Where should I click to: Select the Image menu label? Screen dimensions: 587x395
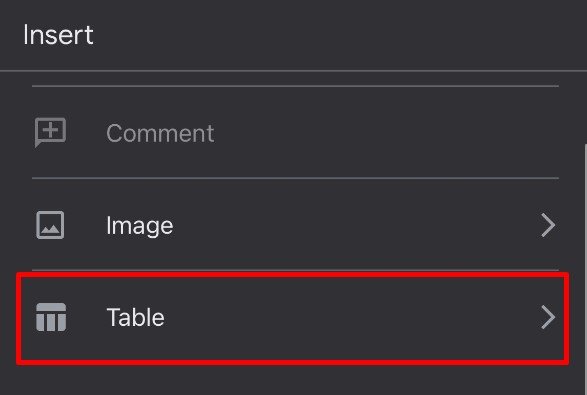pos(140,226)
